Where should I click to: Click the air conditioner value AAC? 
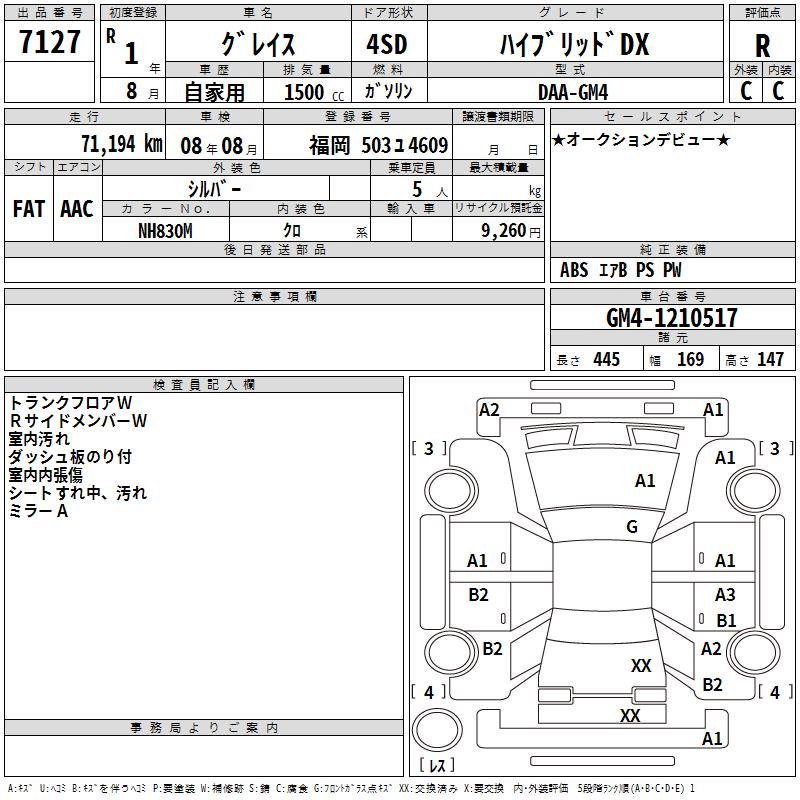coord(77,209)
